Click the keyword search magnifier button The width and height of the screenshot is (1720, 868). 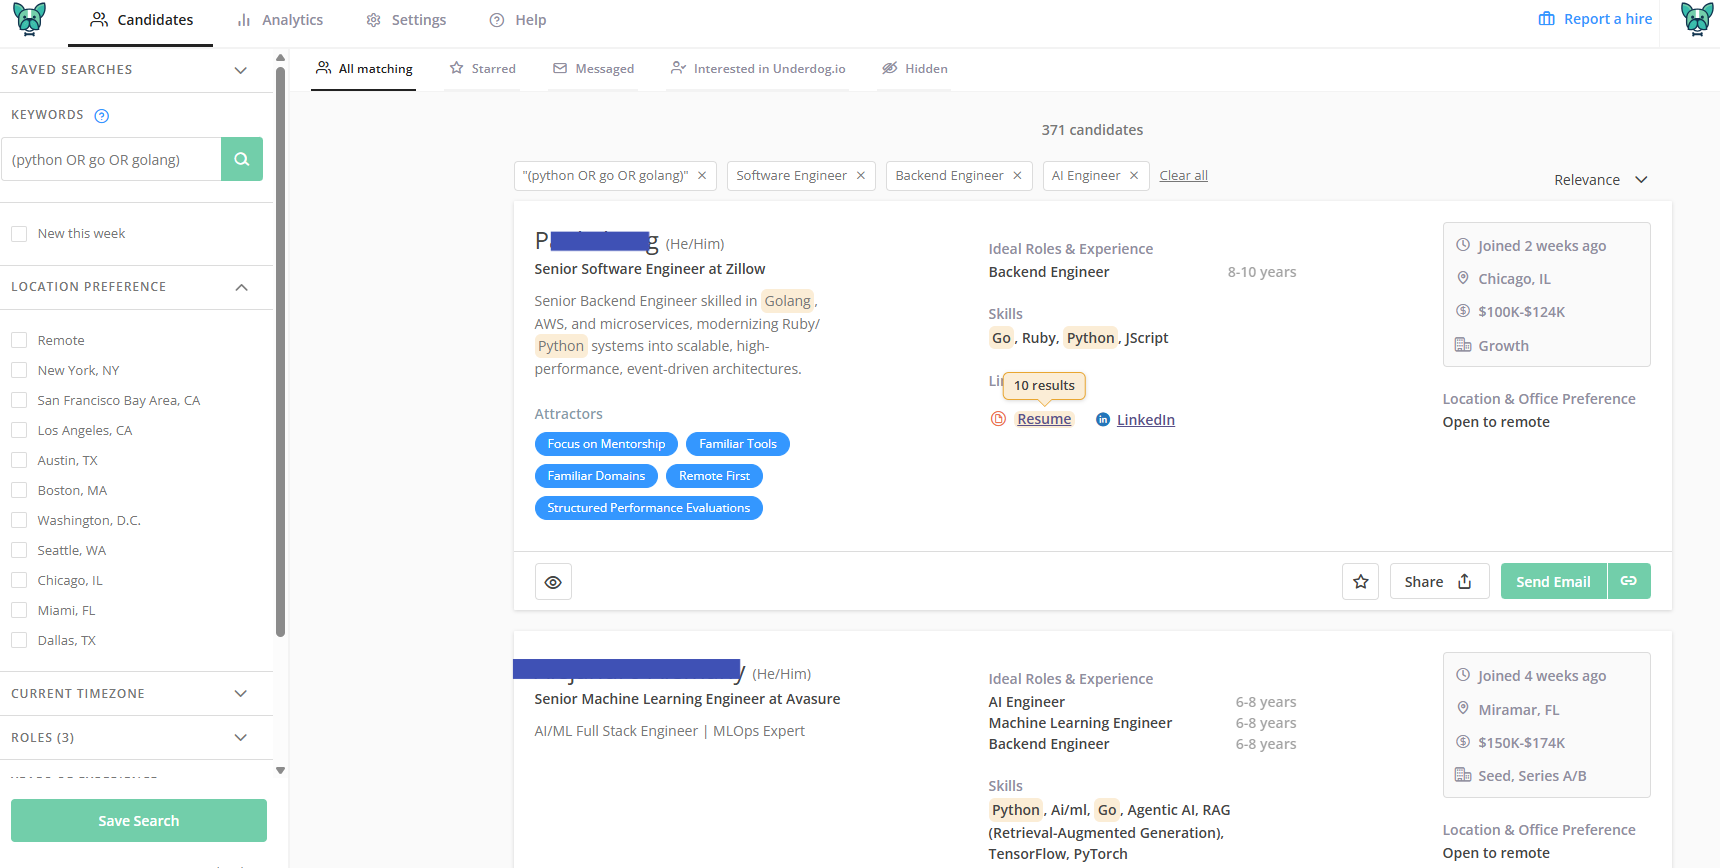242,159
